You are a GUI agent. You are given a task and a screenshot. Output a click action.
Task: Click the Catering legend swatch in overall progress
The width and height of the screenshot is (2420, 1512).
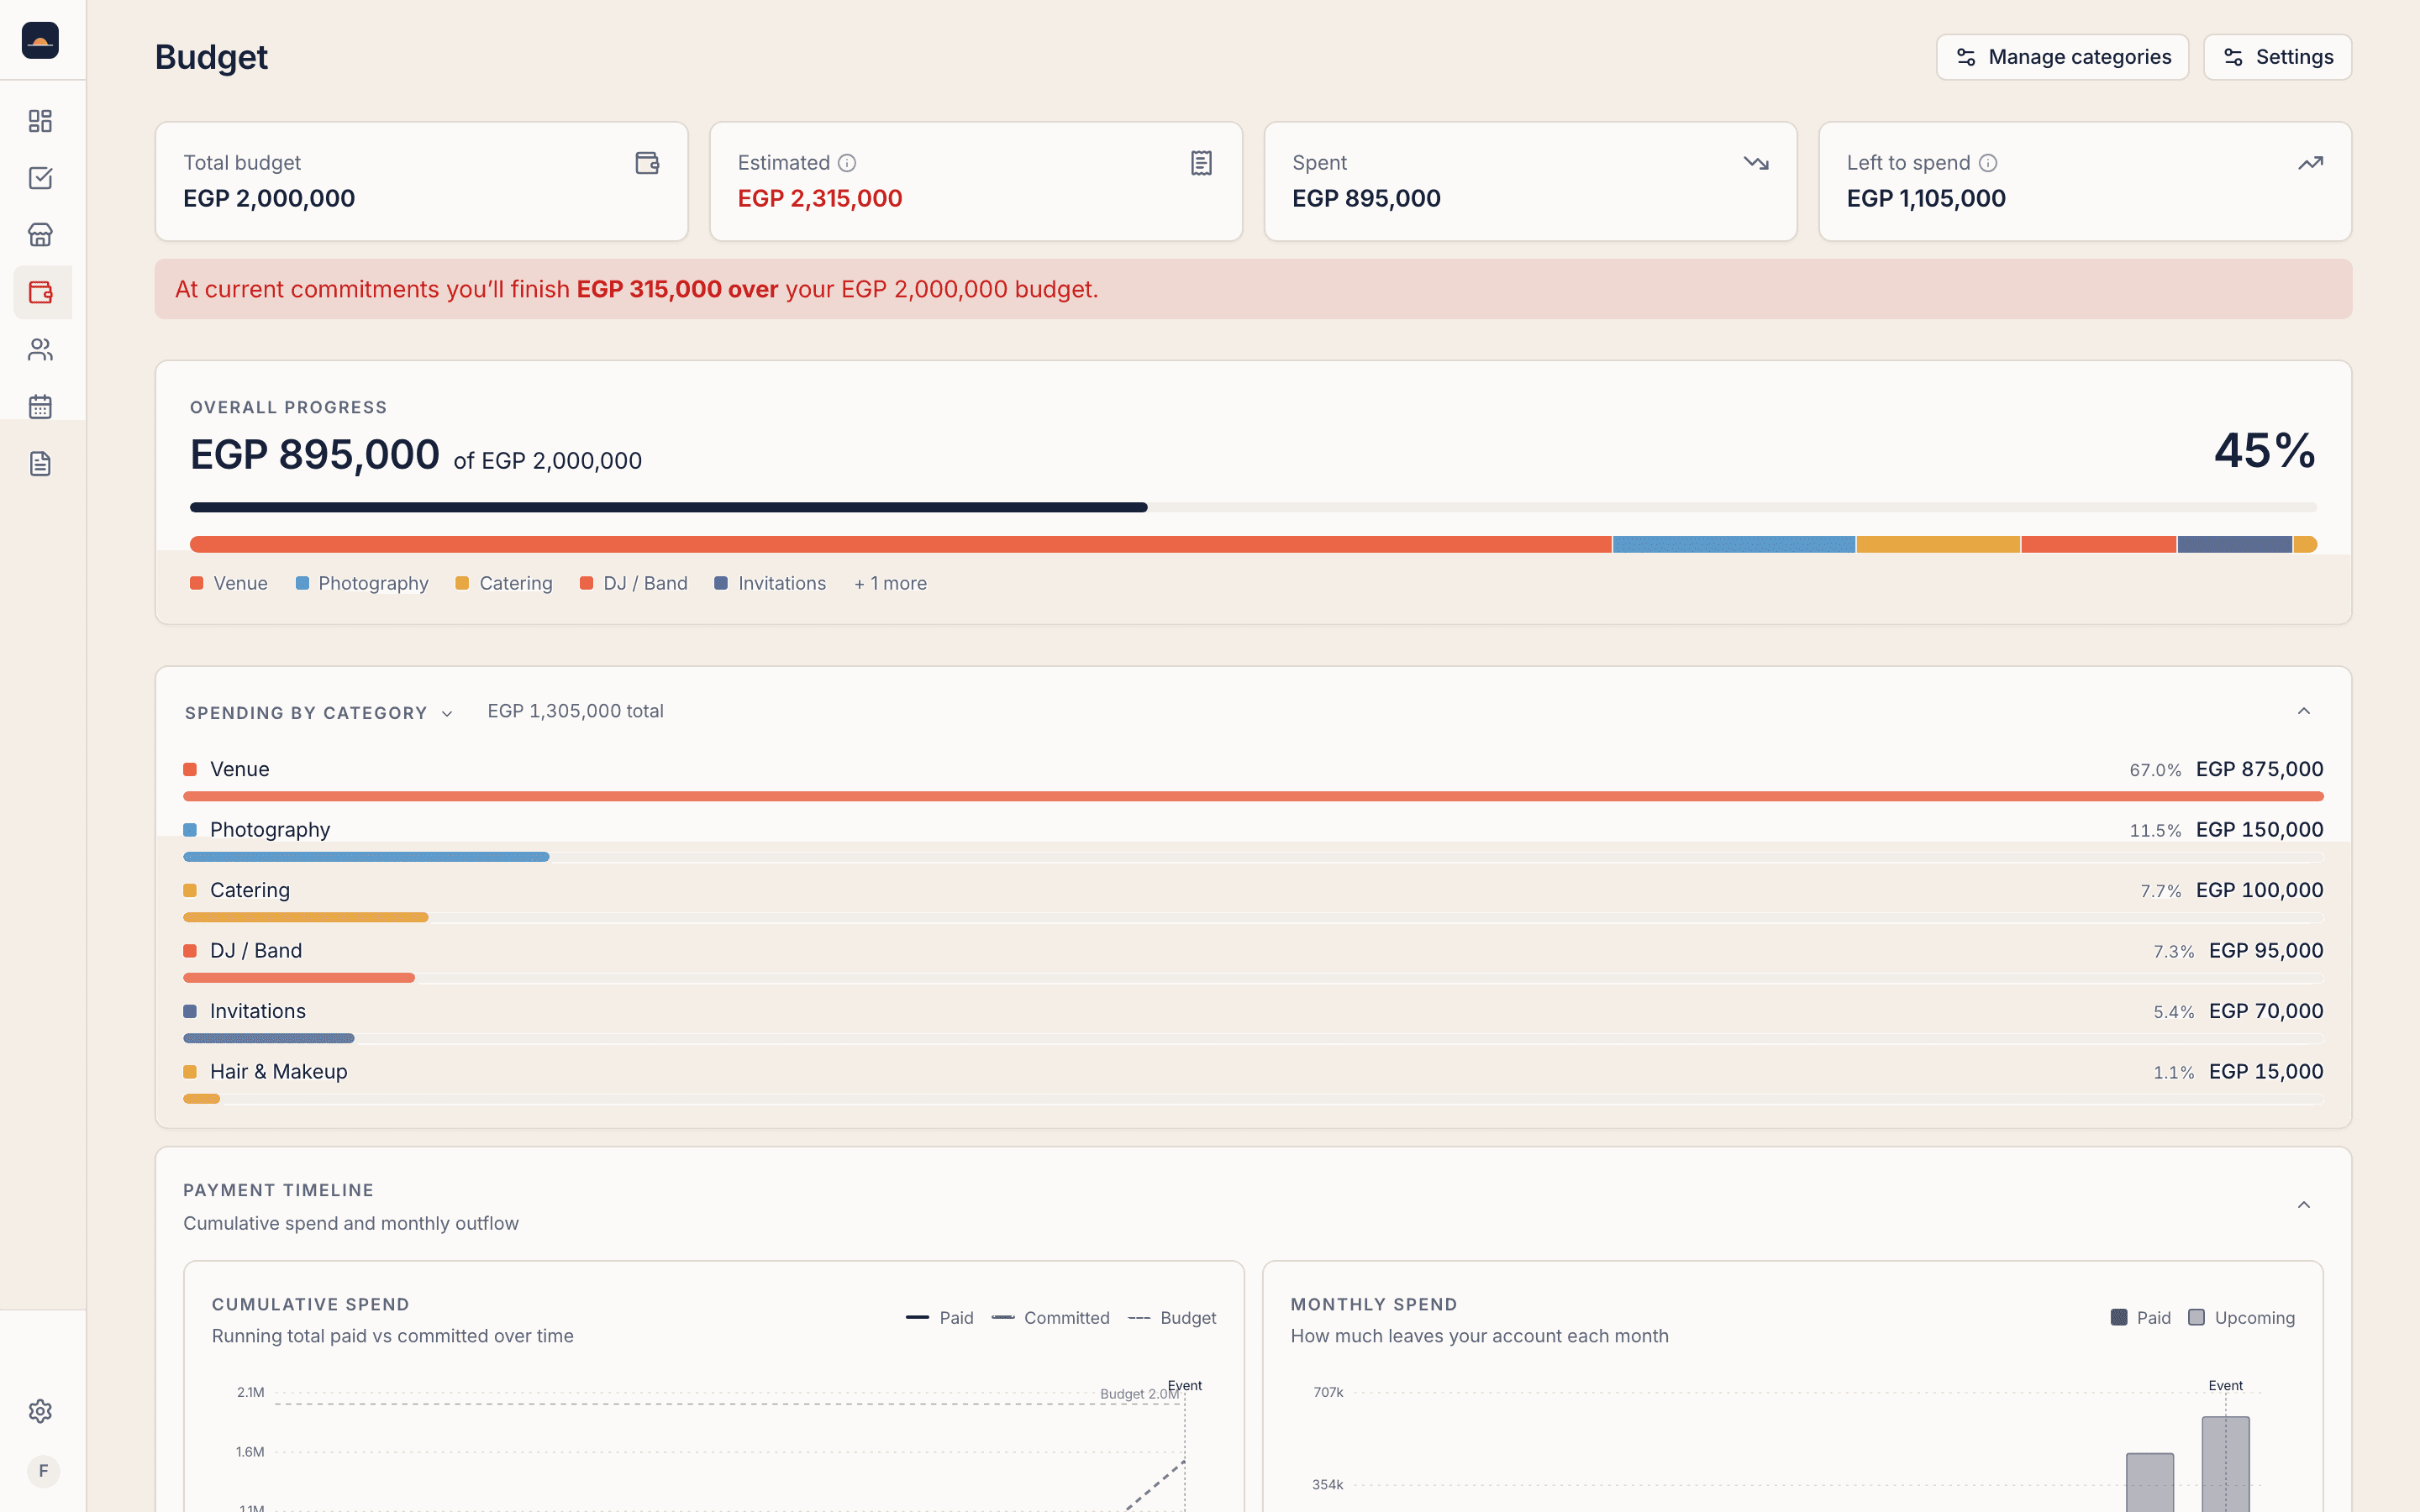[x=462, y=583]
